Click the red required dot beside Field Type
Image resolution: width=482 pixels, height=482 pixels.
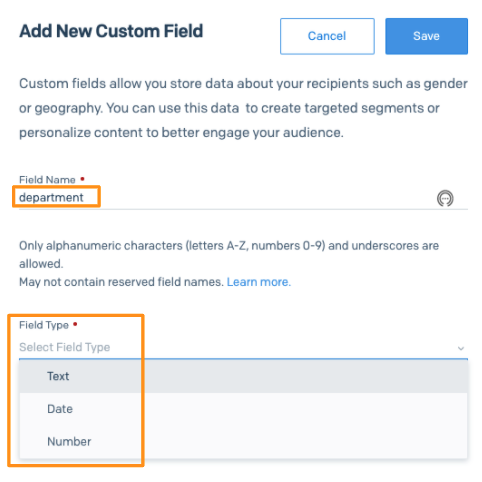[75, 324]
